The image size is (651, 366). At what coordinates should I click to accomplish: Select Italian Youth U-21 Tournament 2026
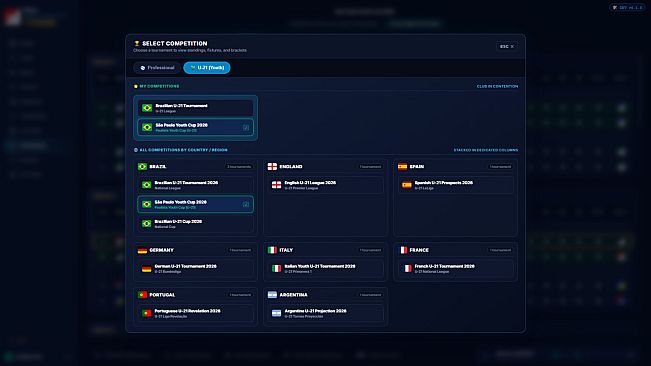(326, 268)
